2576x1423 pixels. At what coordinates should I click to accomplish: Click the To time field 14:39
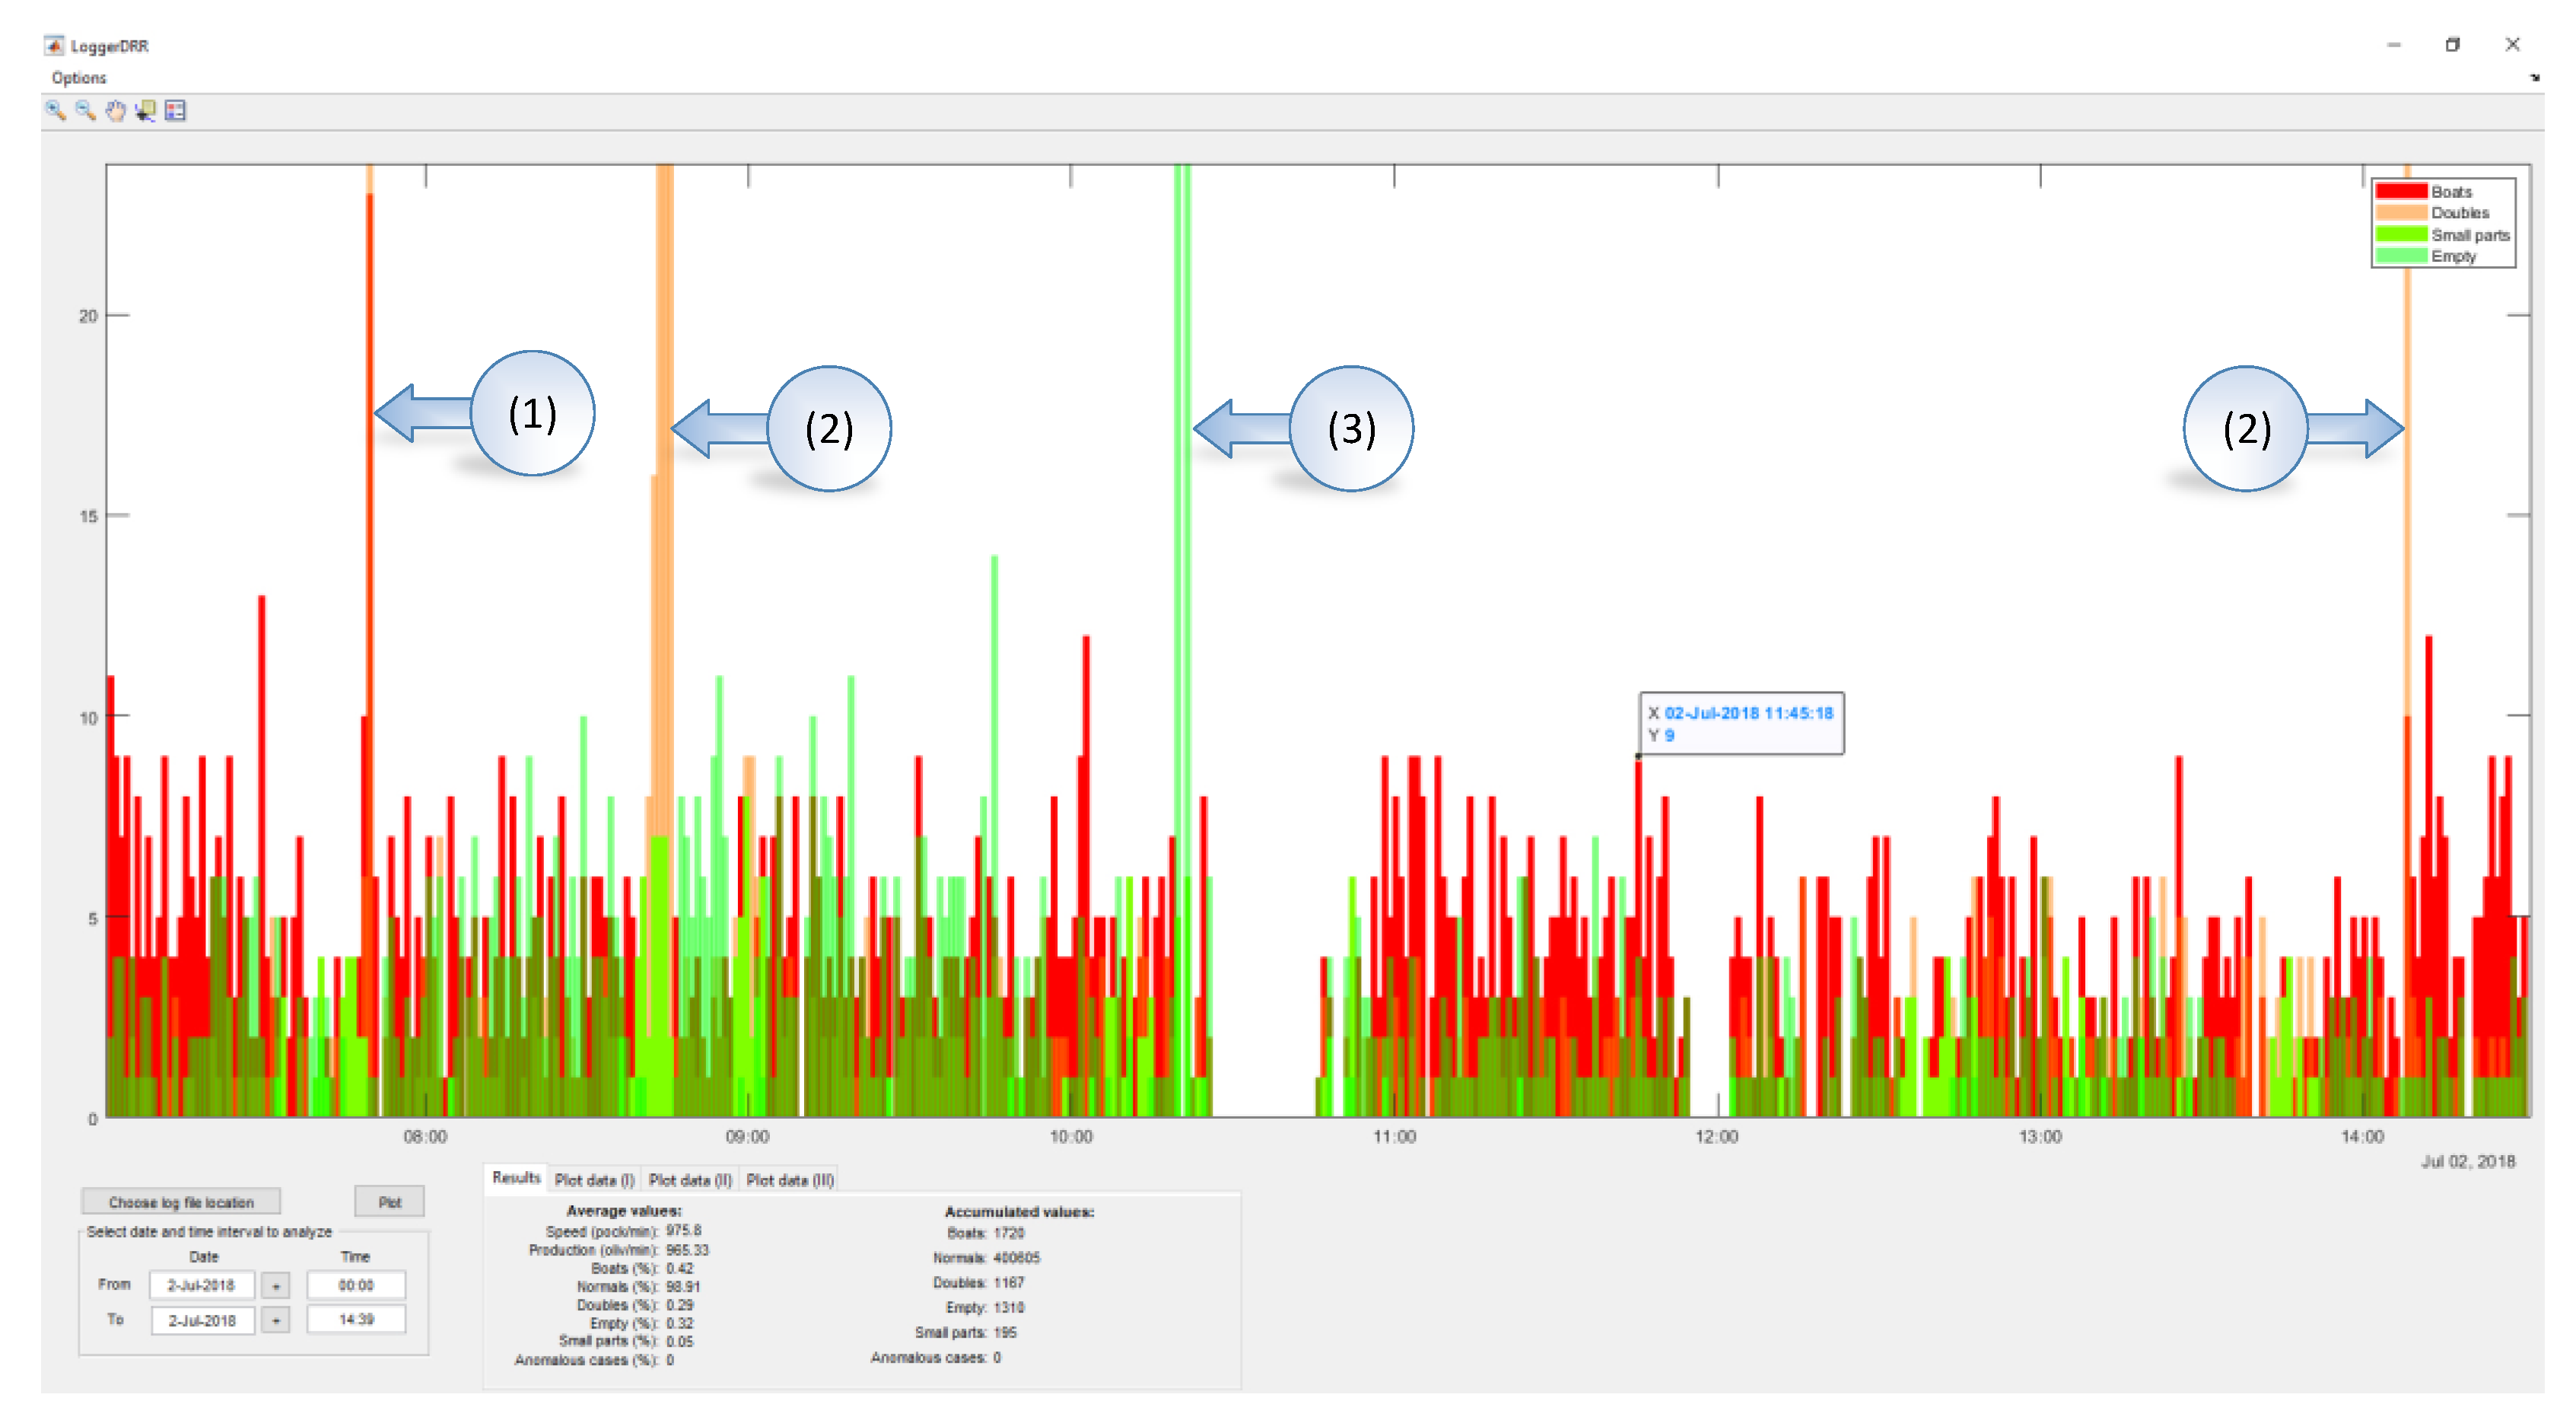click(x=356, y=1320)
